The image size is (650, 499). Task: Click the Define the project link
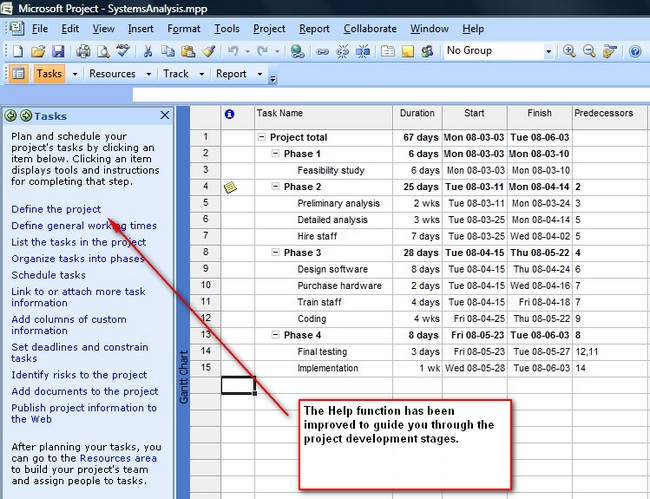click(56, 209)
